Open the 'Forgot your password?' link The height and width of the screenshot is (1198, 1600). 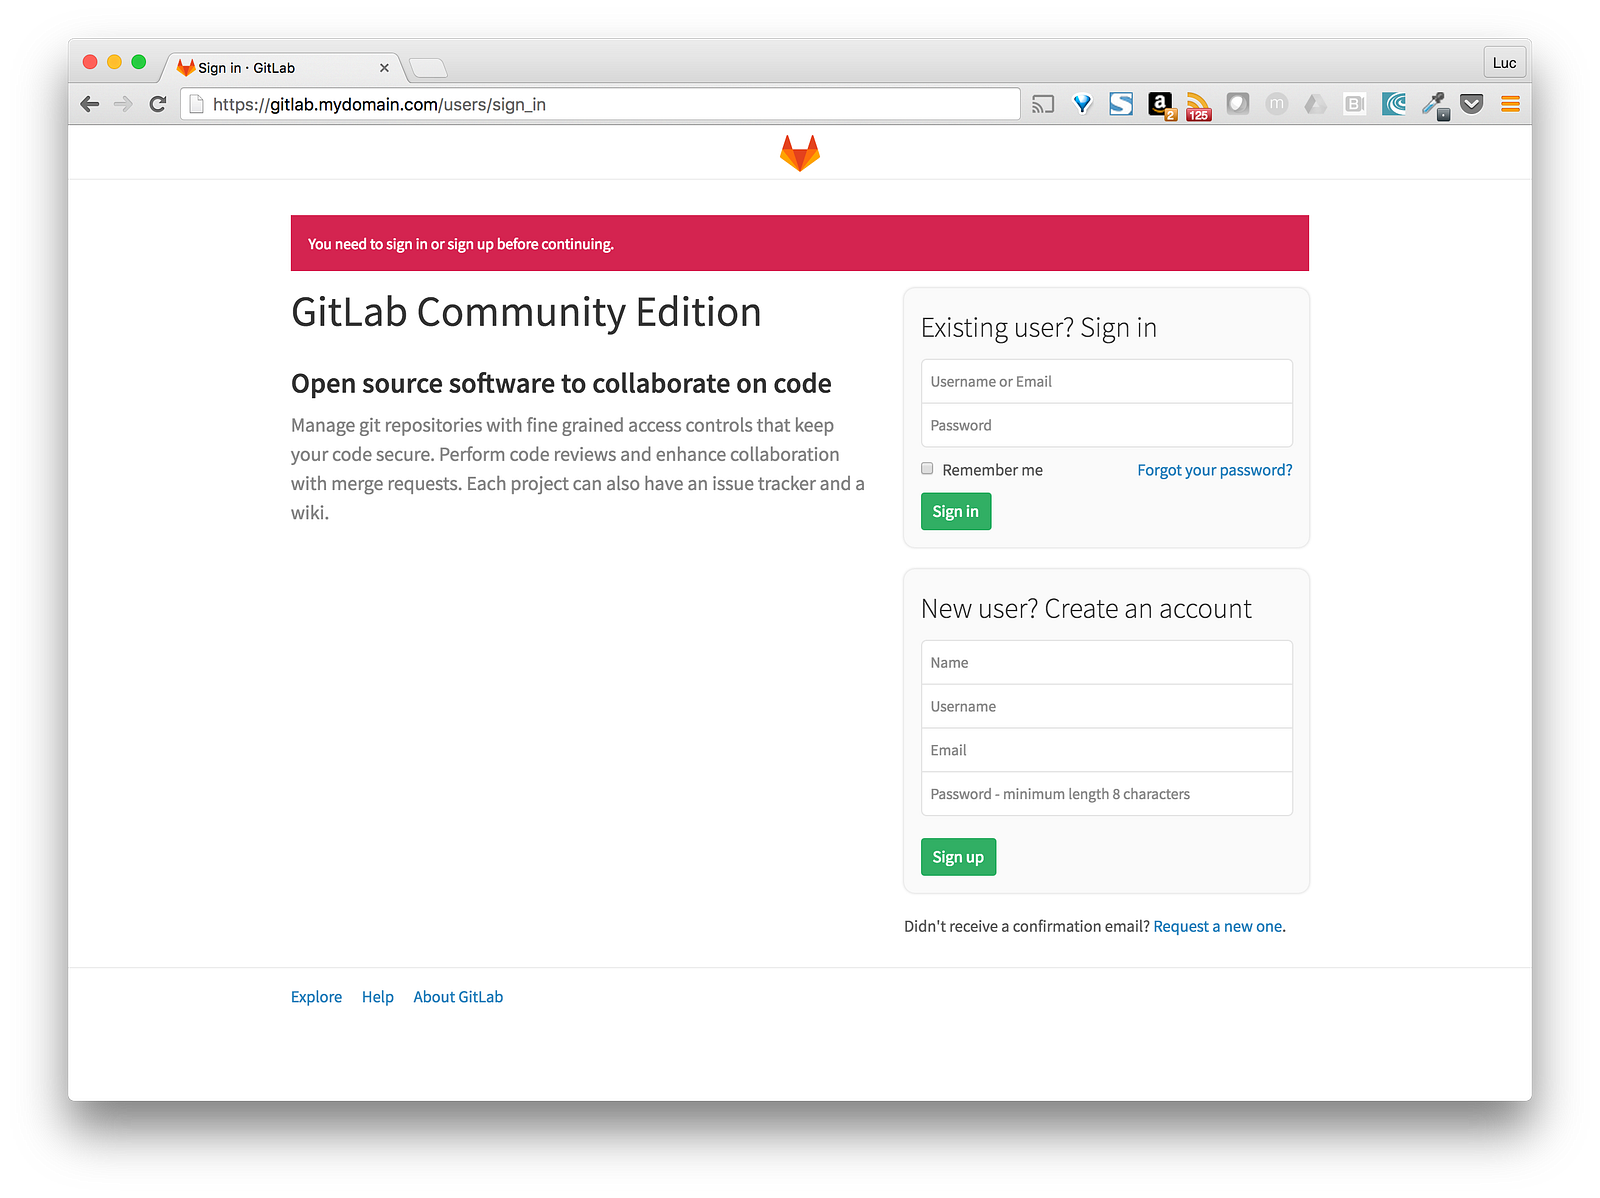click(1214, 470)
